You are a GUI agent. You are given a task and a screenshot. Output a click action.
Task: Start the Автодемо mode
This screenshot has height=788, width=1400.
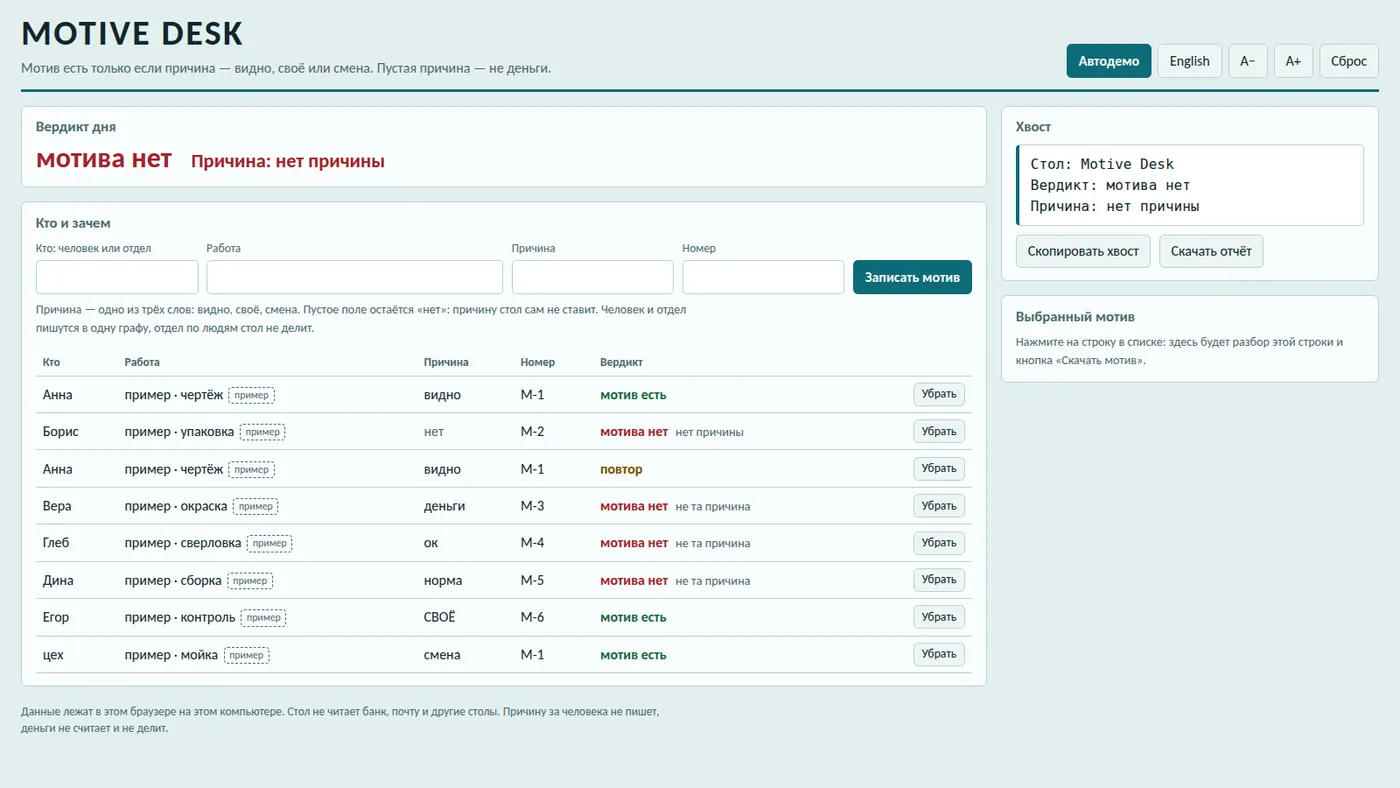point(1108,61)
